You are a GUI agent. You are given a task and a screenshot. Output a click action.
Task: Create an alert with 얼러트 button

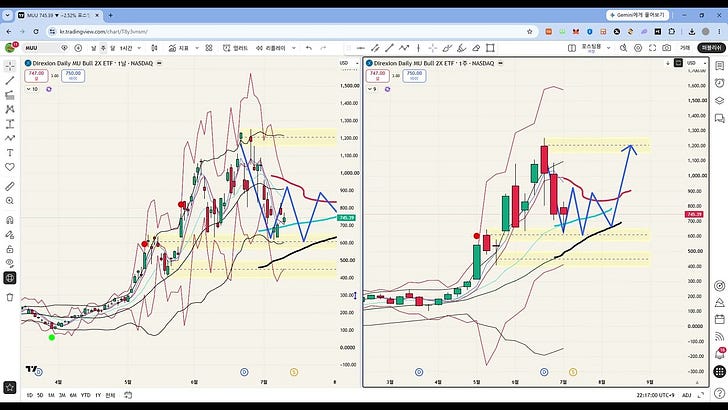point(236,48)
